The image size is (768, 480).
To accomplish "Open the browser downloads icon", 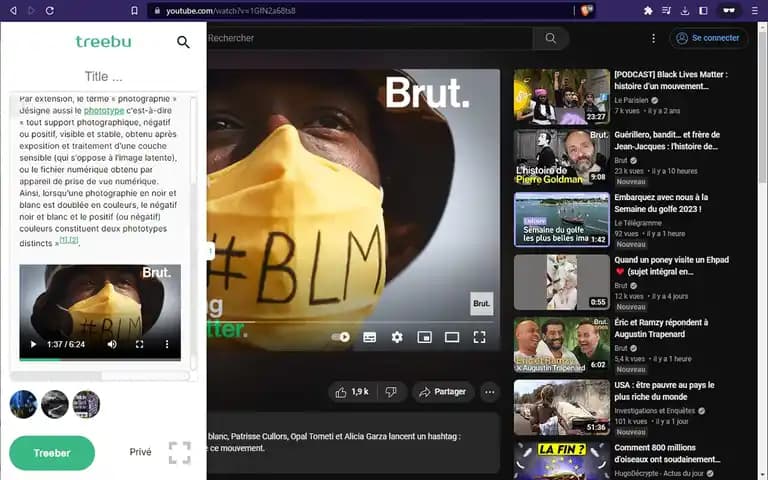I will (x=685, y=10).
